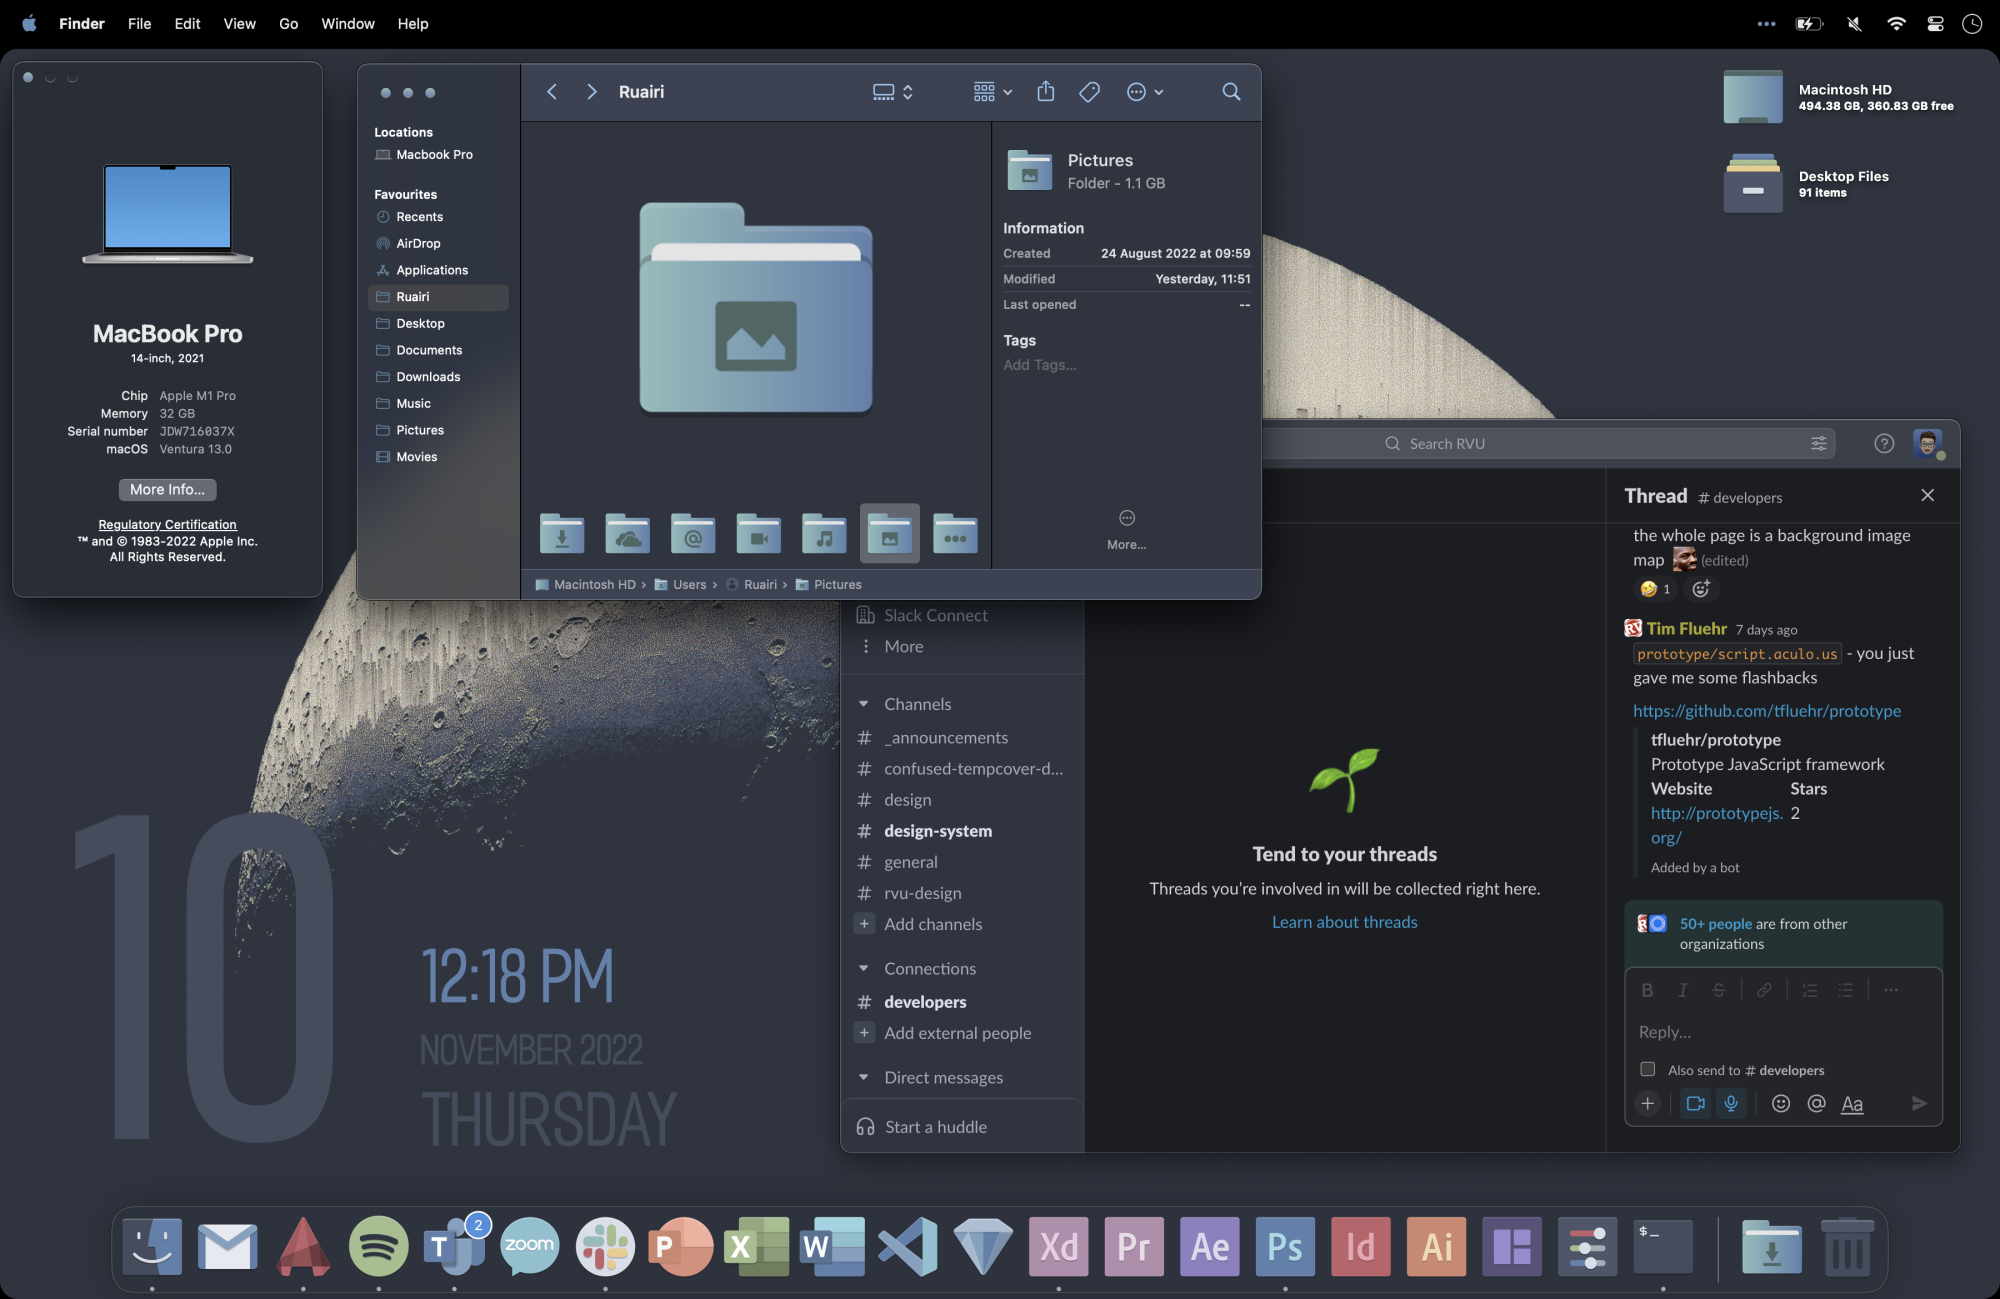Click the More Info... button
Screen dimensions: 2000x1299
(167, 489)
